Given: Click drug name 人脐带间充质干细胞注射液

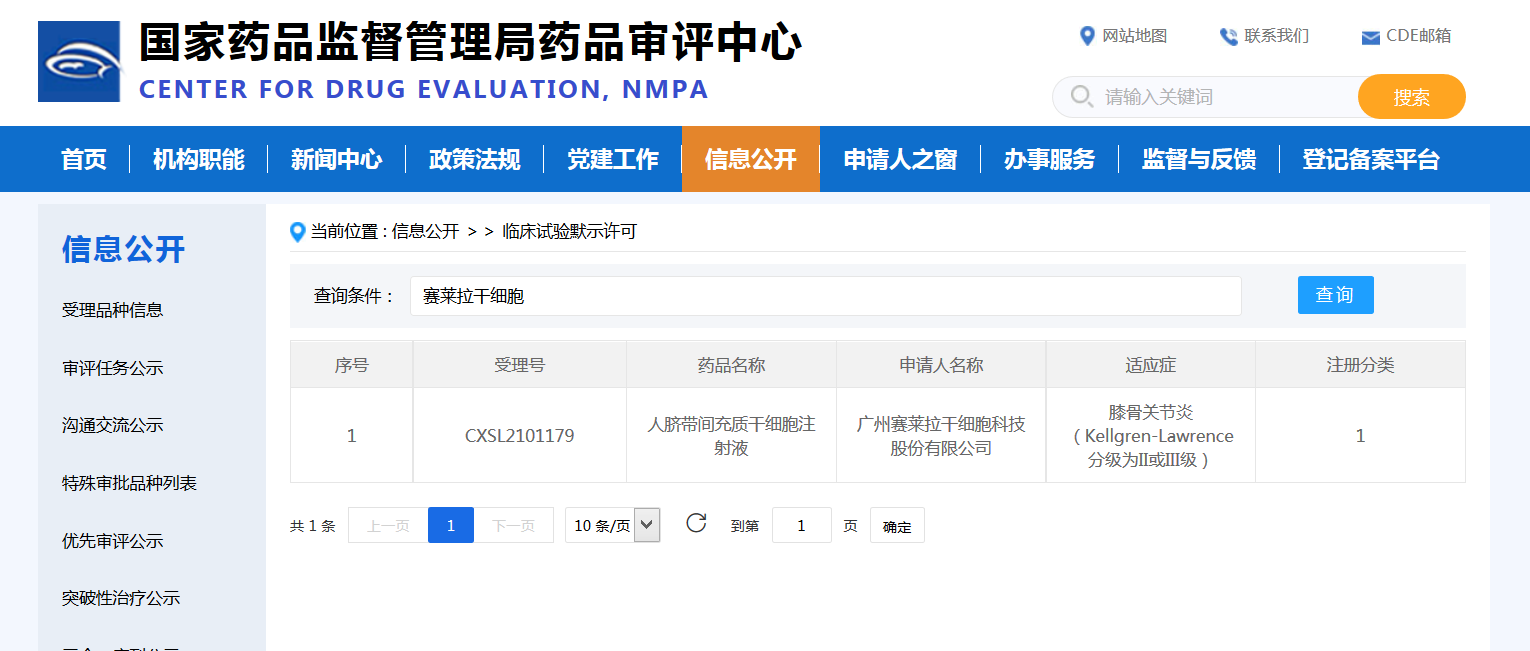Looking at the screenshot, I should pyautogui.click(x=732, y=436).
